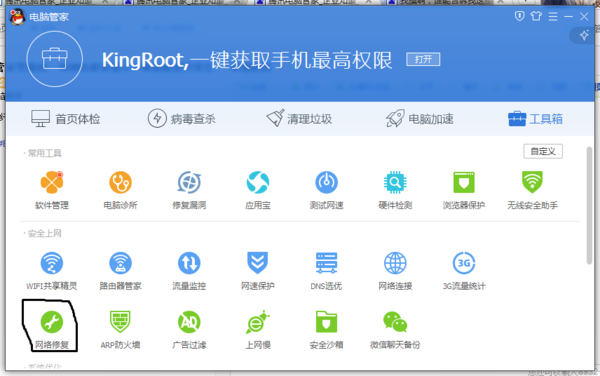Click the large toolbox circle icon in header
The image size is (600, 376).
[54, 59]
